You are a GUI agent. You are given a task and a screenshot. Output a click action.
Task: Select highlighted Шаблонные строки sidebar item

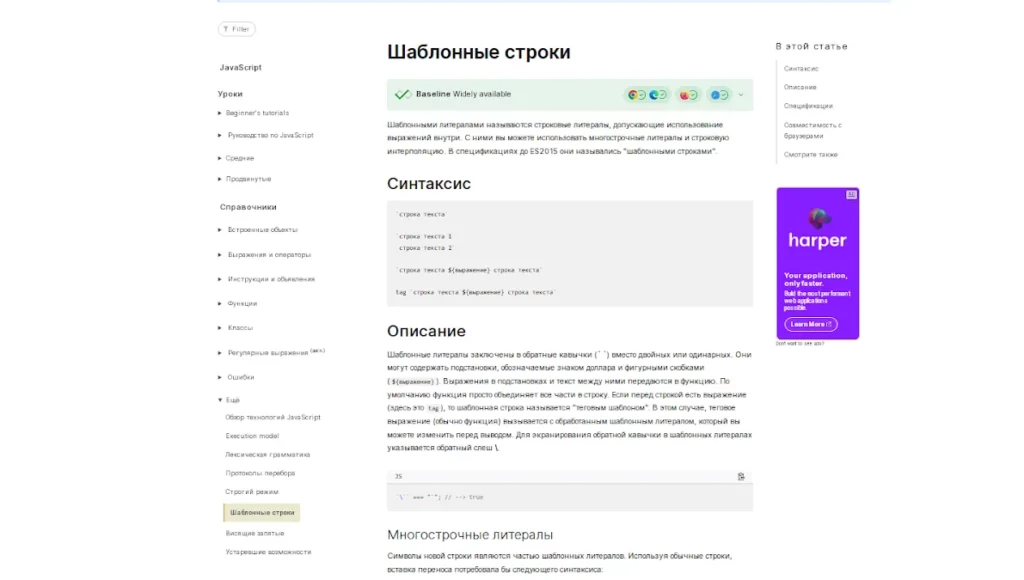click(262, 513)
